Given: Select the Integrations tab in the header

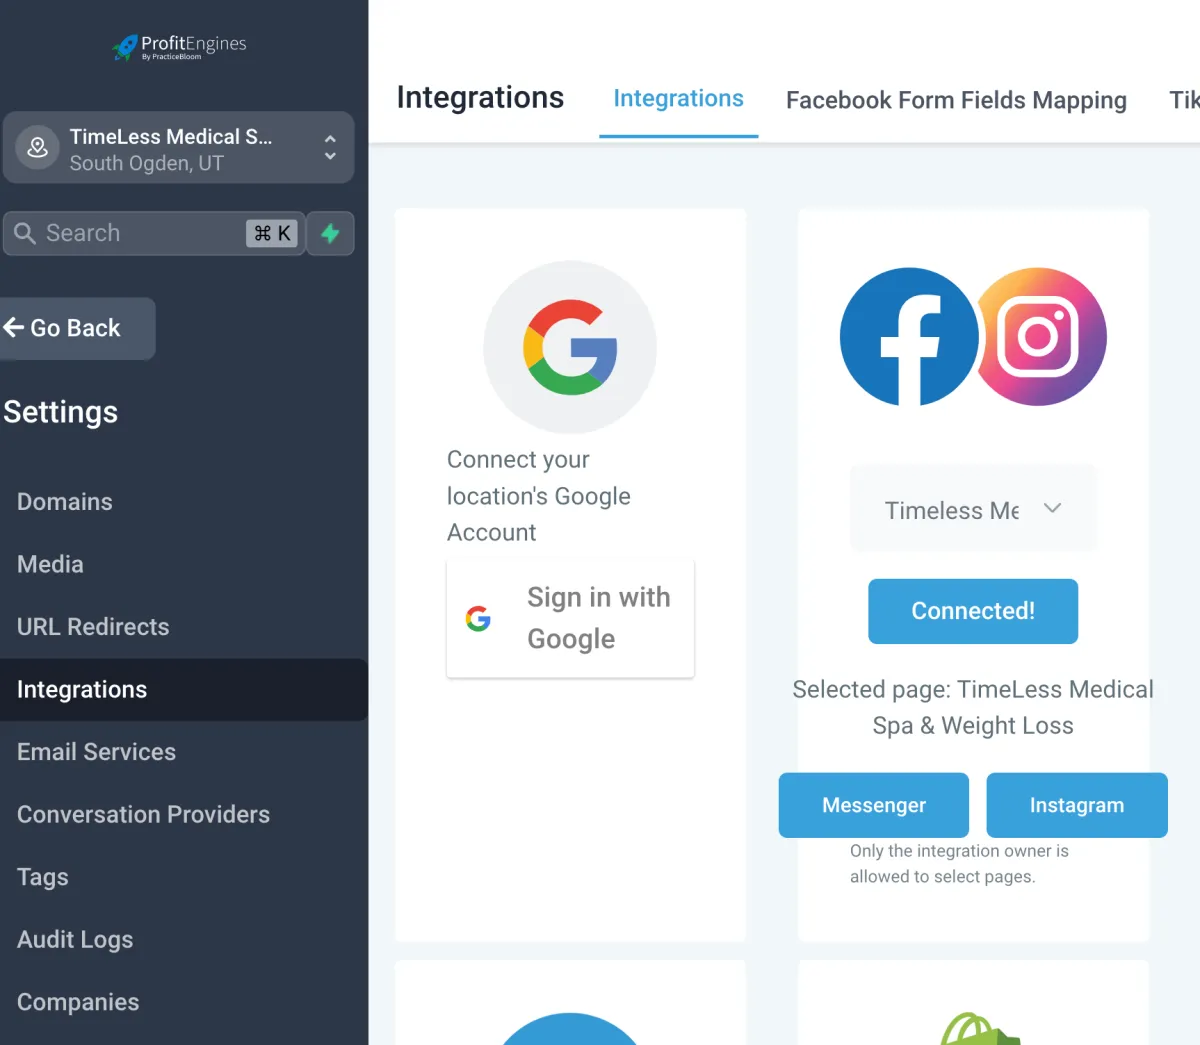Looking at the screenshot, I should [678, 98].
